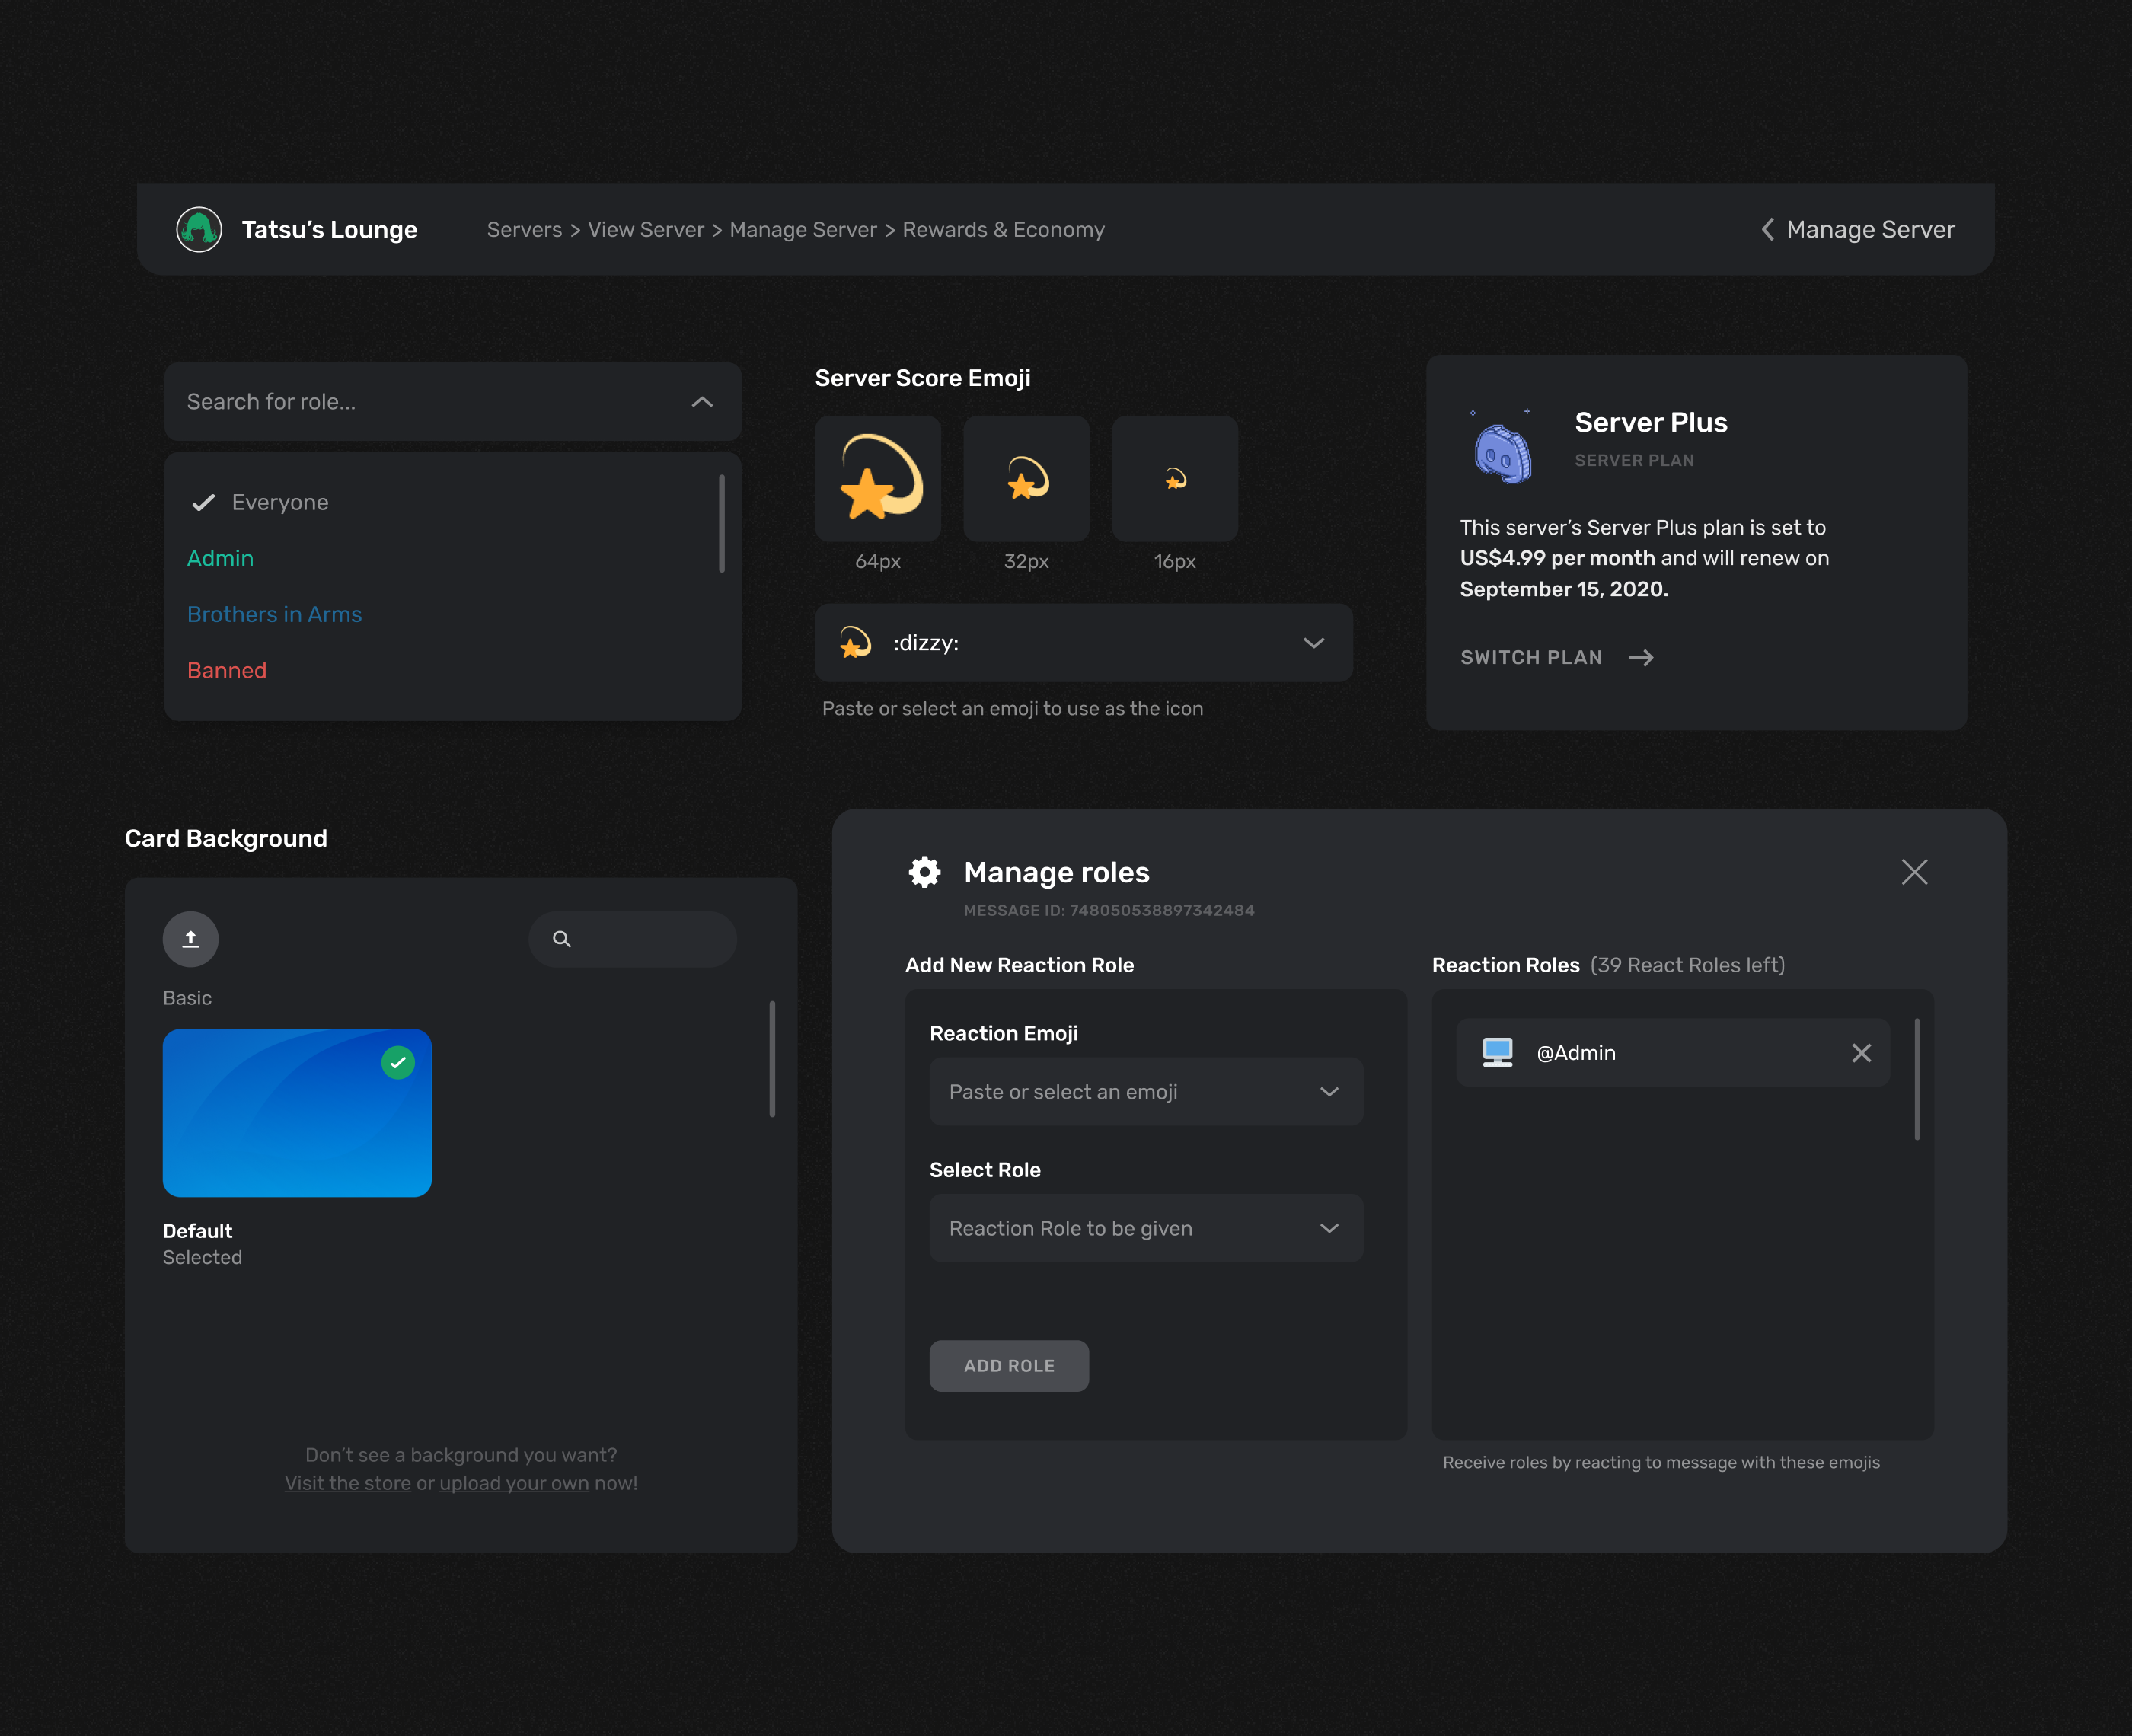Click the card background search field
Viewport: 2132px width, 1736px height.
640,939
